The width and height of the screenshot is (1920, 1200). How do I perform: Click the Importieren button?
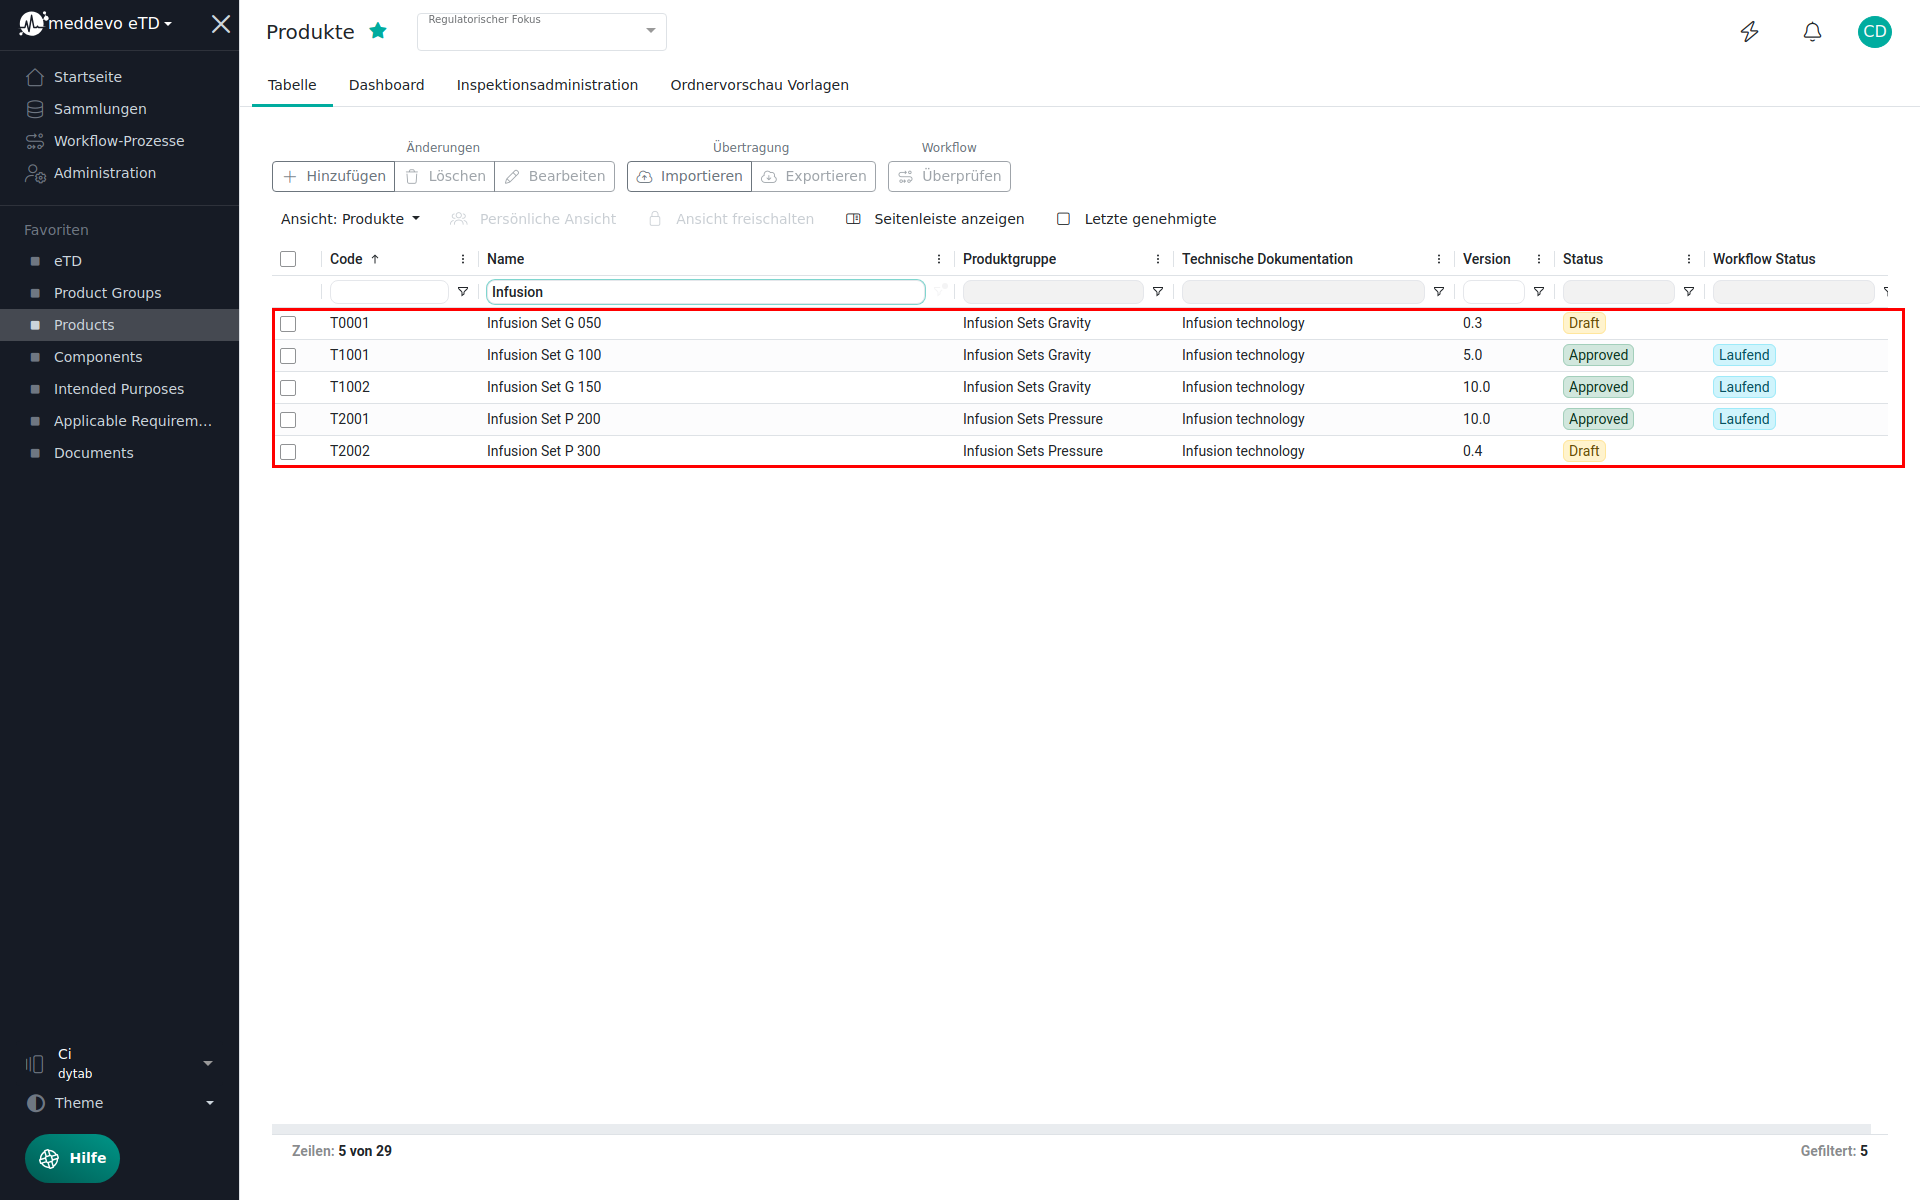click(690, 176)
